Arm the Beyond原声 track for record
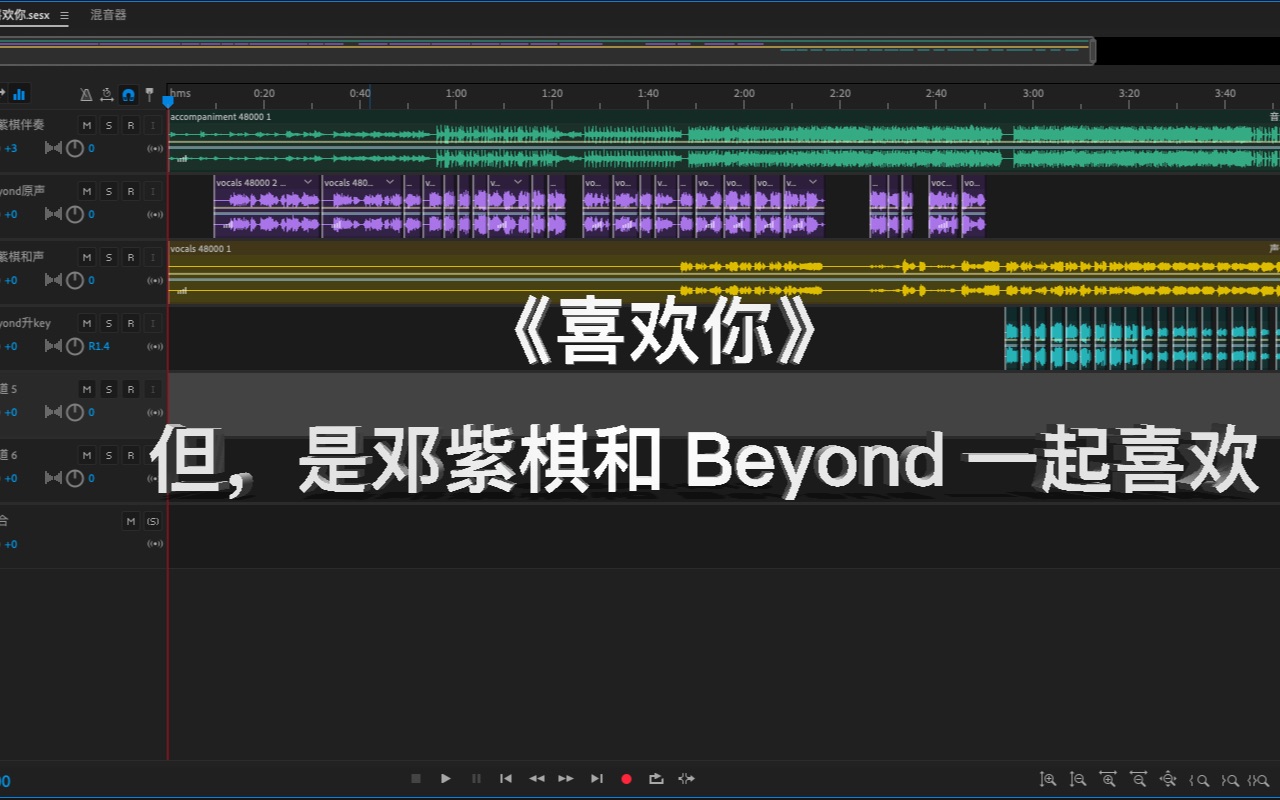Screen dimensions: 1280x800 [131, 191]
